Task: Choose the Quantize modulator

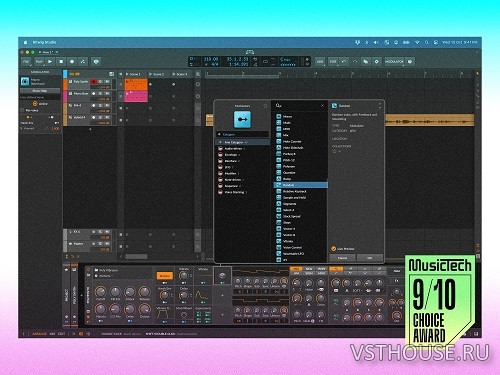Action: tap(300, 173)
